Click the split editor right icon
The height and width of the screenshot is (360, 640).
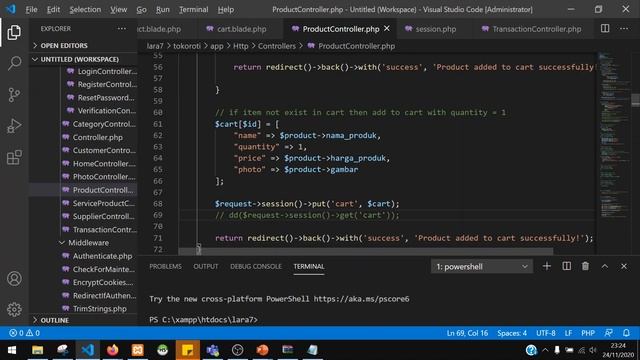605,29
